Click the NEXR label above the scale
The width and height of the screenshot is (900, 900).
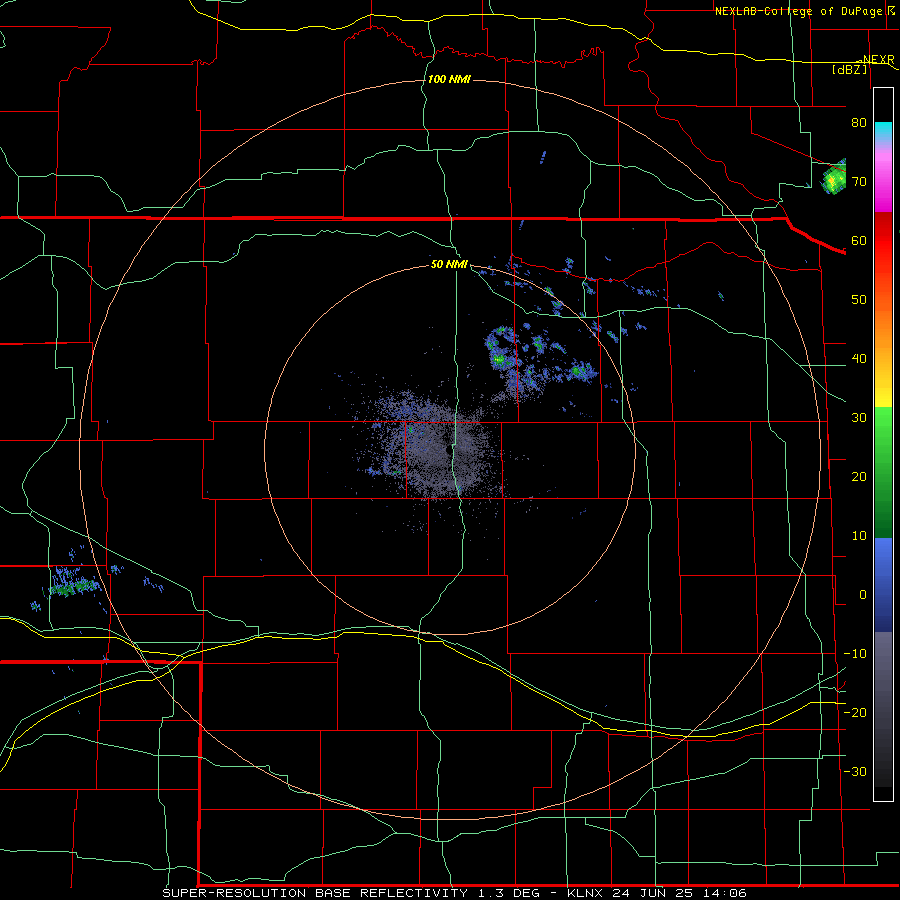click(878, 59)
